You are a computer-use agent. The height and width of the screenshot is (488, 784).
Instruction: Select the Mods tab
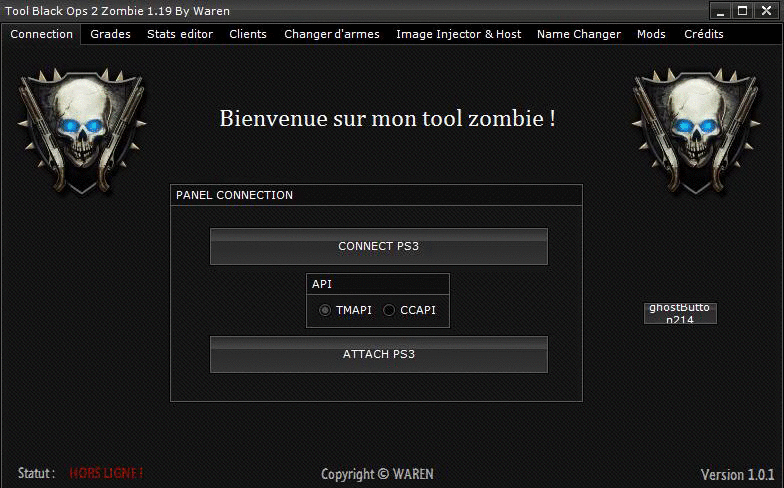coord(651,34)
